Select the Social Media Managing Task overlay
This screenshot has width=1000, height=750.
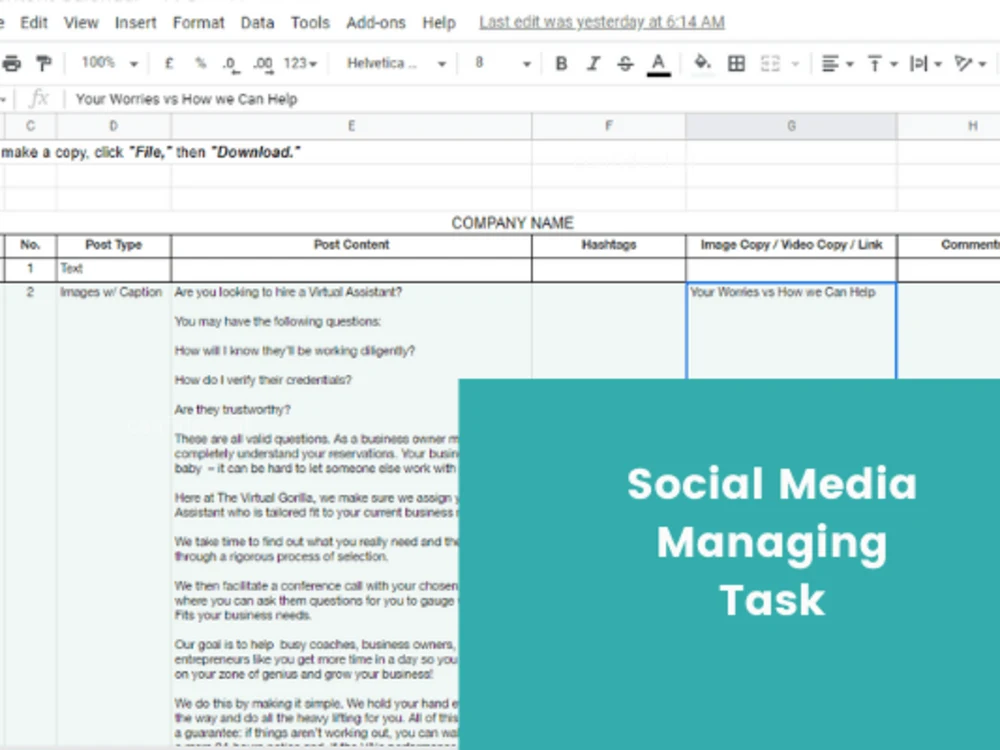coord(729,564)
